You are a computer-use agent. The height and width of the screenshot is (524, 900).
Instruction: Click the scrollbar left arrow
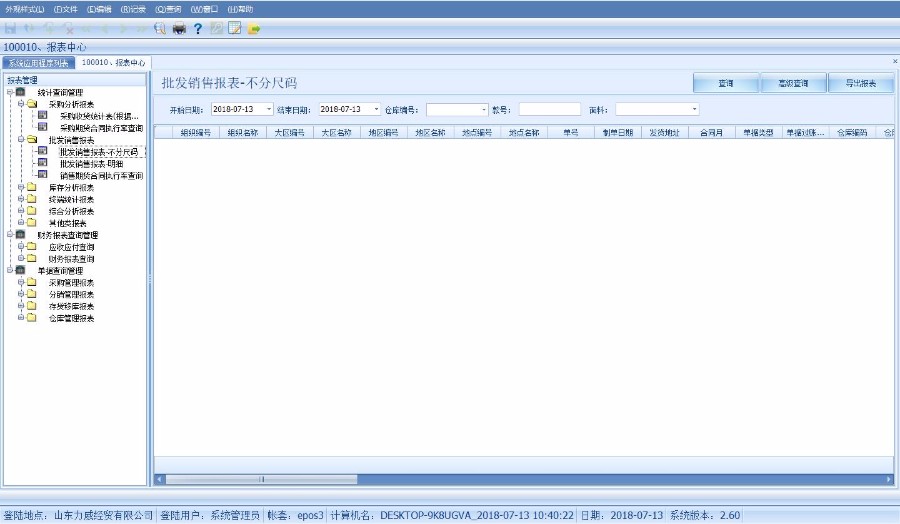click(160, 479)
